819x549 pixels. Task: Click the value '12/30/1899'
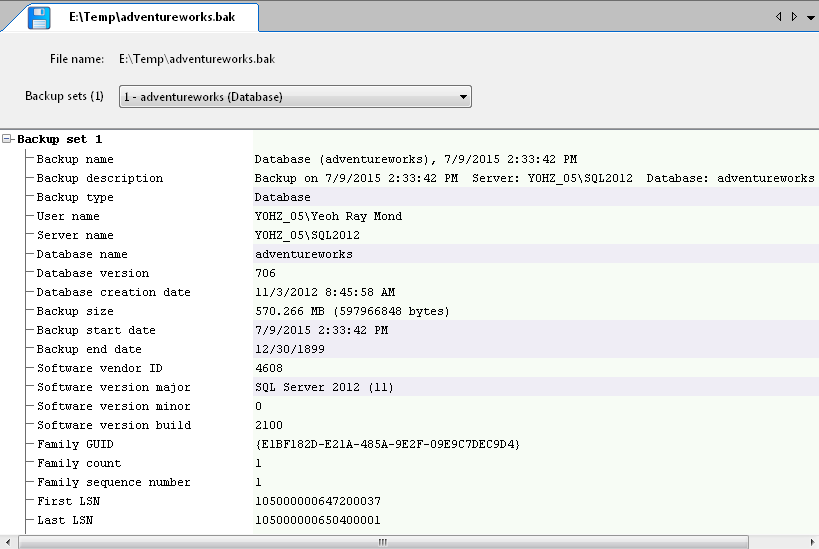coord(289,349)
